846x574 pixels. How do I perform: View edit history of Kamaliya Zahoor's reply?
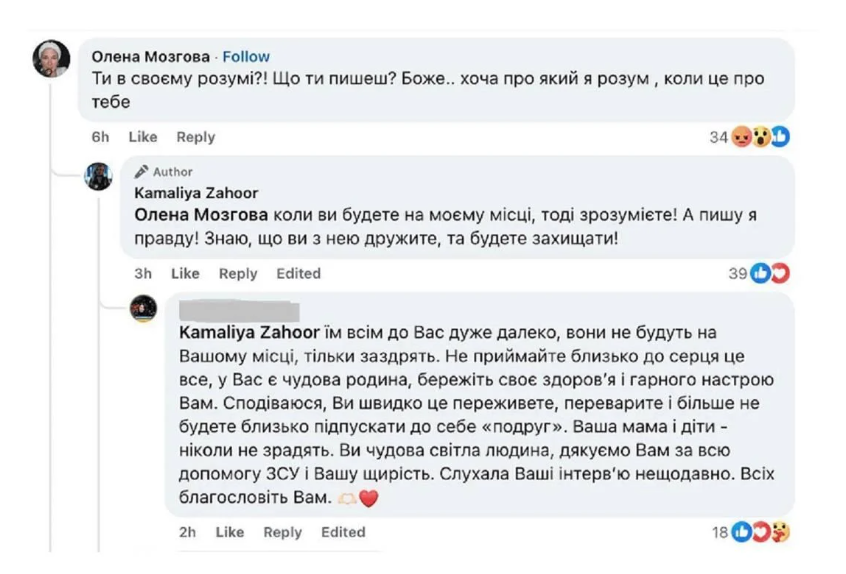[x=298, y=273]
